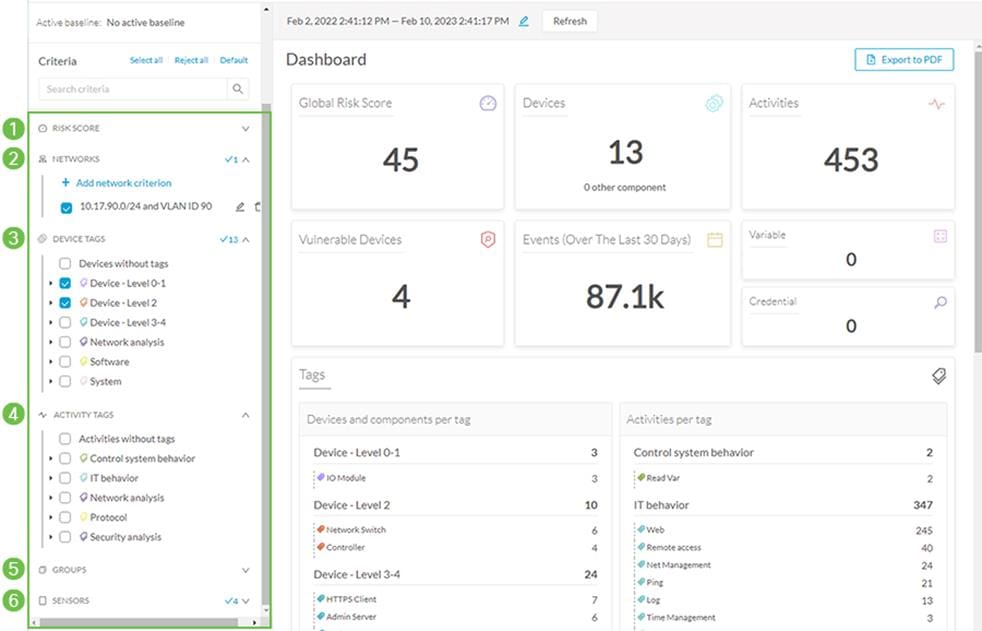Screen dimensions: 982x631
Task: Expand the RISK SCORE section
Action: tap(246, 127)
